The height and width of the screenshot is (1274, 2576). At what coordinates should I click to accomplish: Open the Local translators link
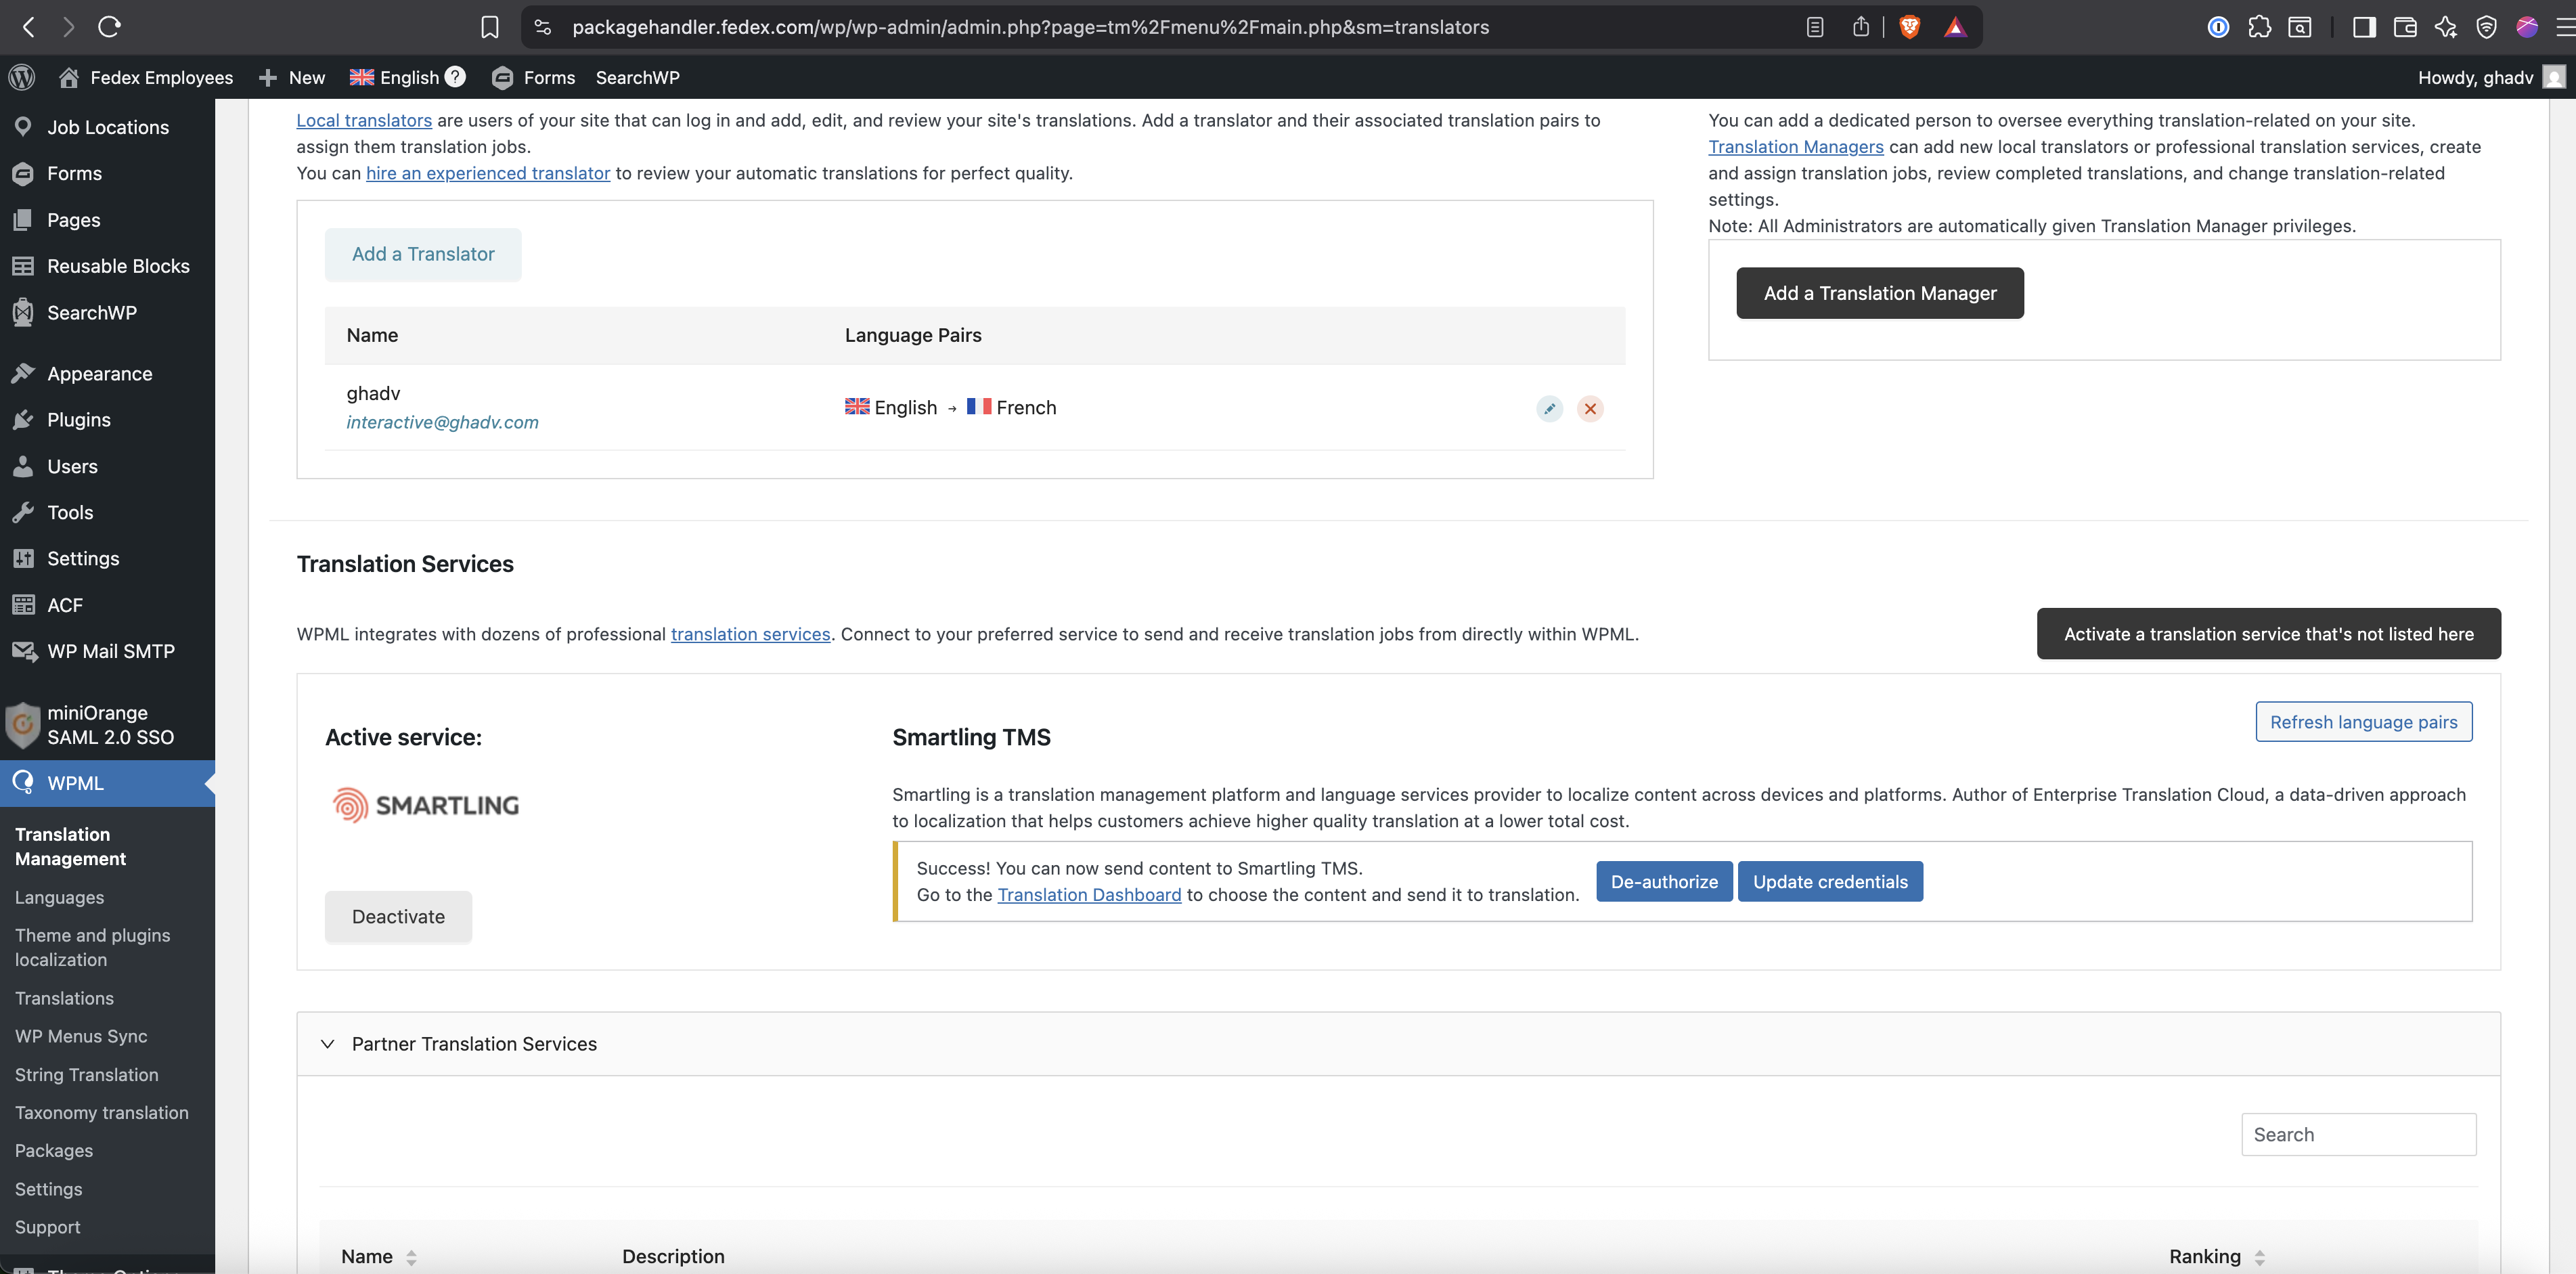(364, 120)
